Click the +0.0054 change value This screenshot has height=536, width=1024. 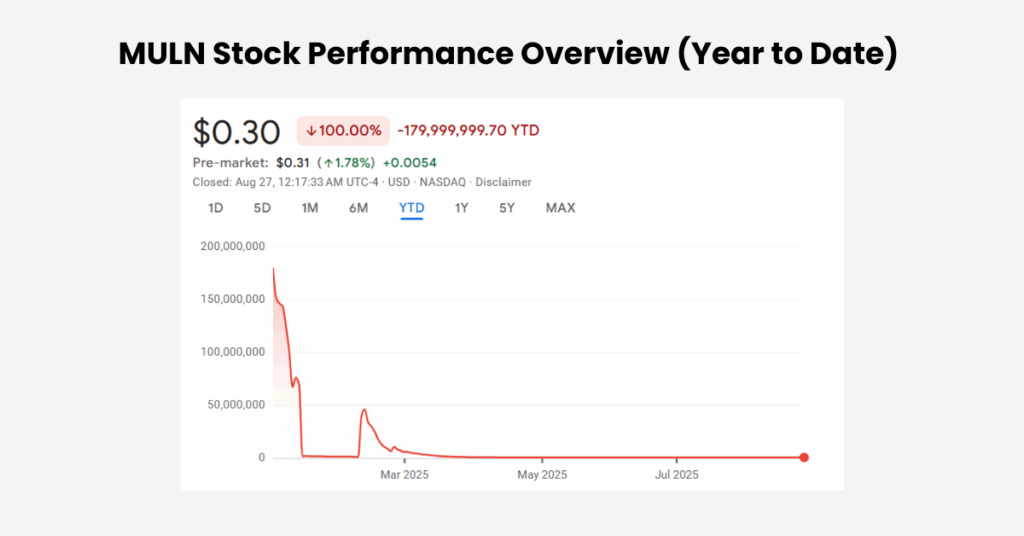(409, 163)
